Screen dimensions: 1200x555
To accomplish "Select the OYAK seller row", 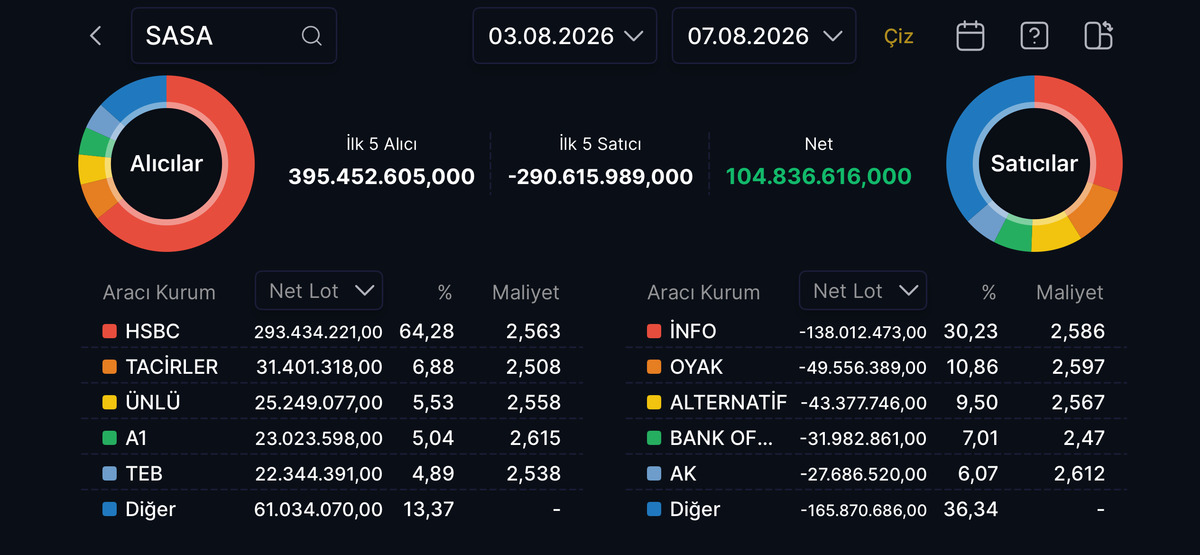I will (876, 367).
